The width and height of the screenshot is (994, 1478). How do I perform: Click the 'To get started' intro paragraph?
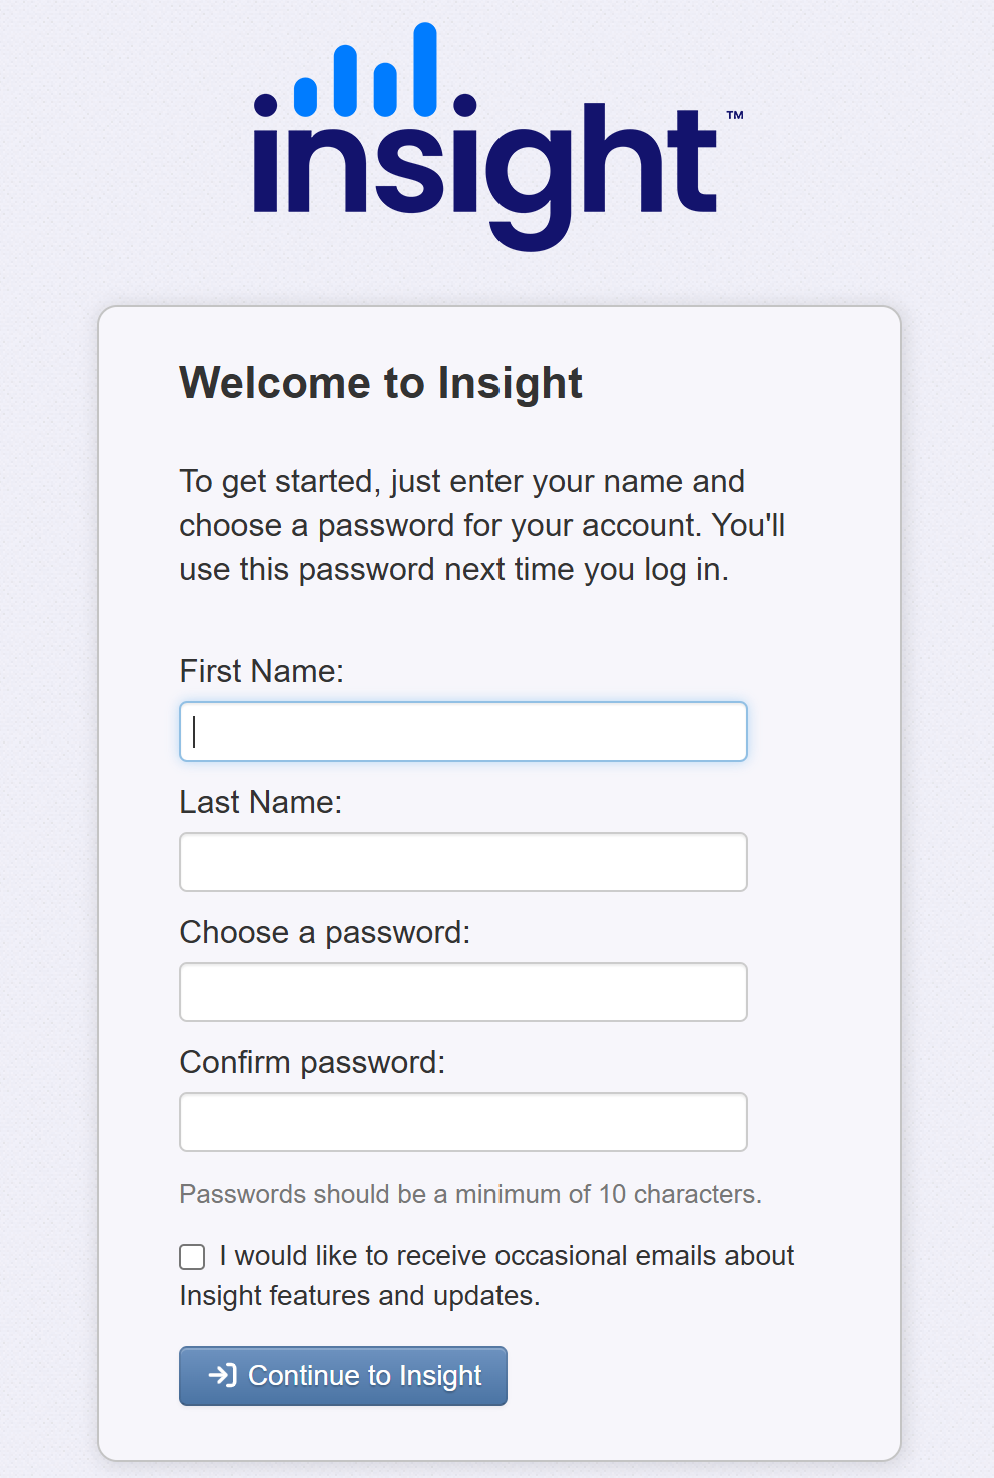pyautogui.click(x=482, y=525)
